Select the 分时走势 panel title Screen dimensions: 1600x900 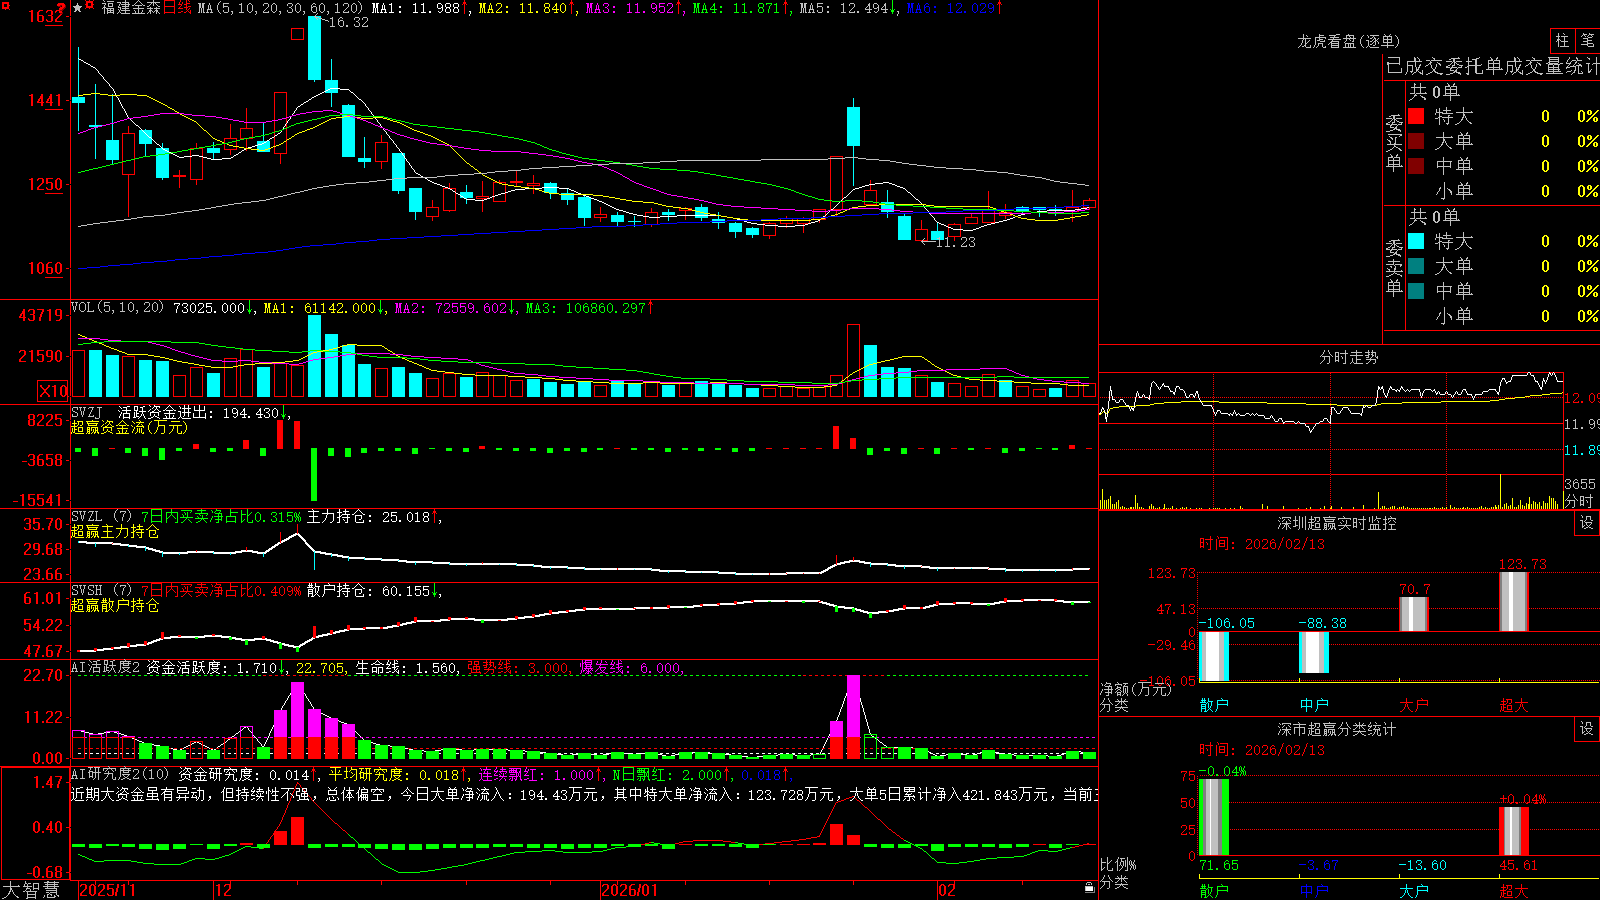point(1348,357)
